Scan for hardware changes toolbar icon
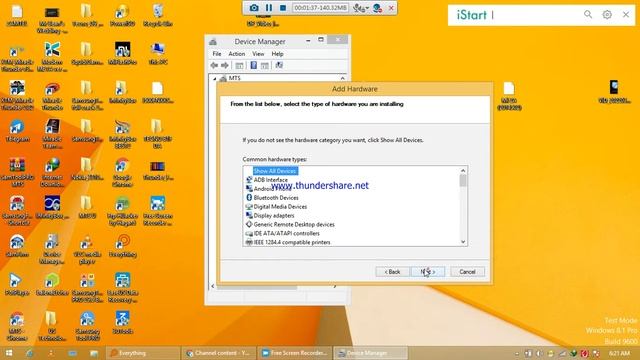640x360 pixels. pyautogui.click(x=279, y=65)
